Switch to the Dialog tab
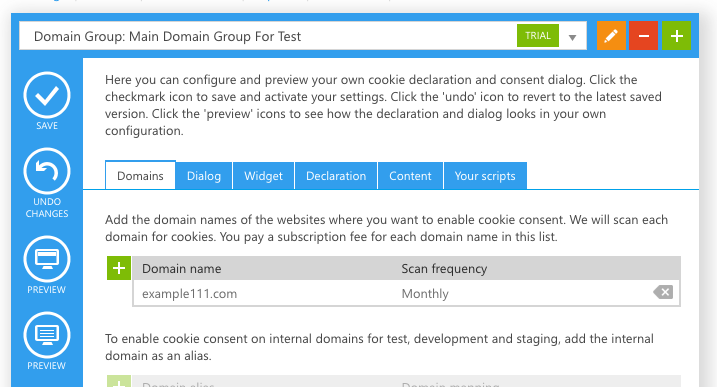Viewport: 717px width, 387px height. point(204,176)
